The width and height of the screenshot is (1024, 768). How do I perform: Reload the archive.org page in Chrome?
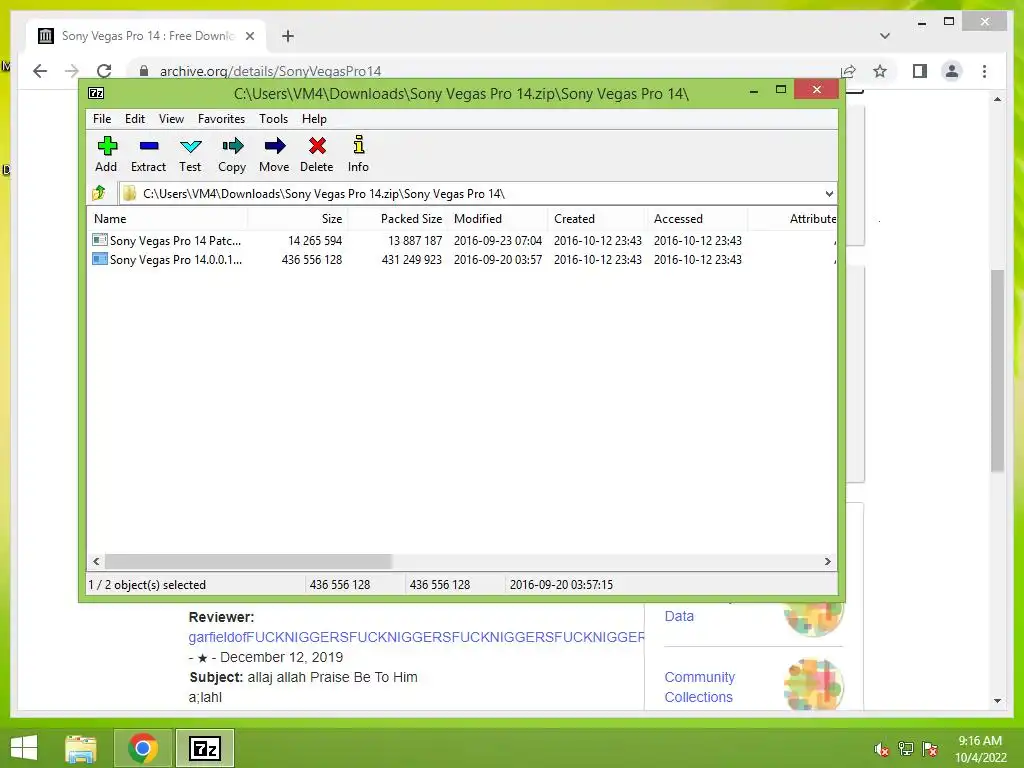point(104,71)
